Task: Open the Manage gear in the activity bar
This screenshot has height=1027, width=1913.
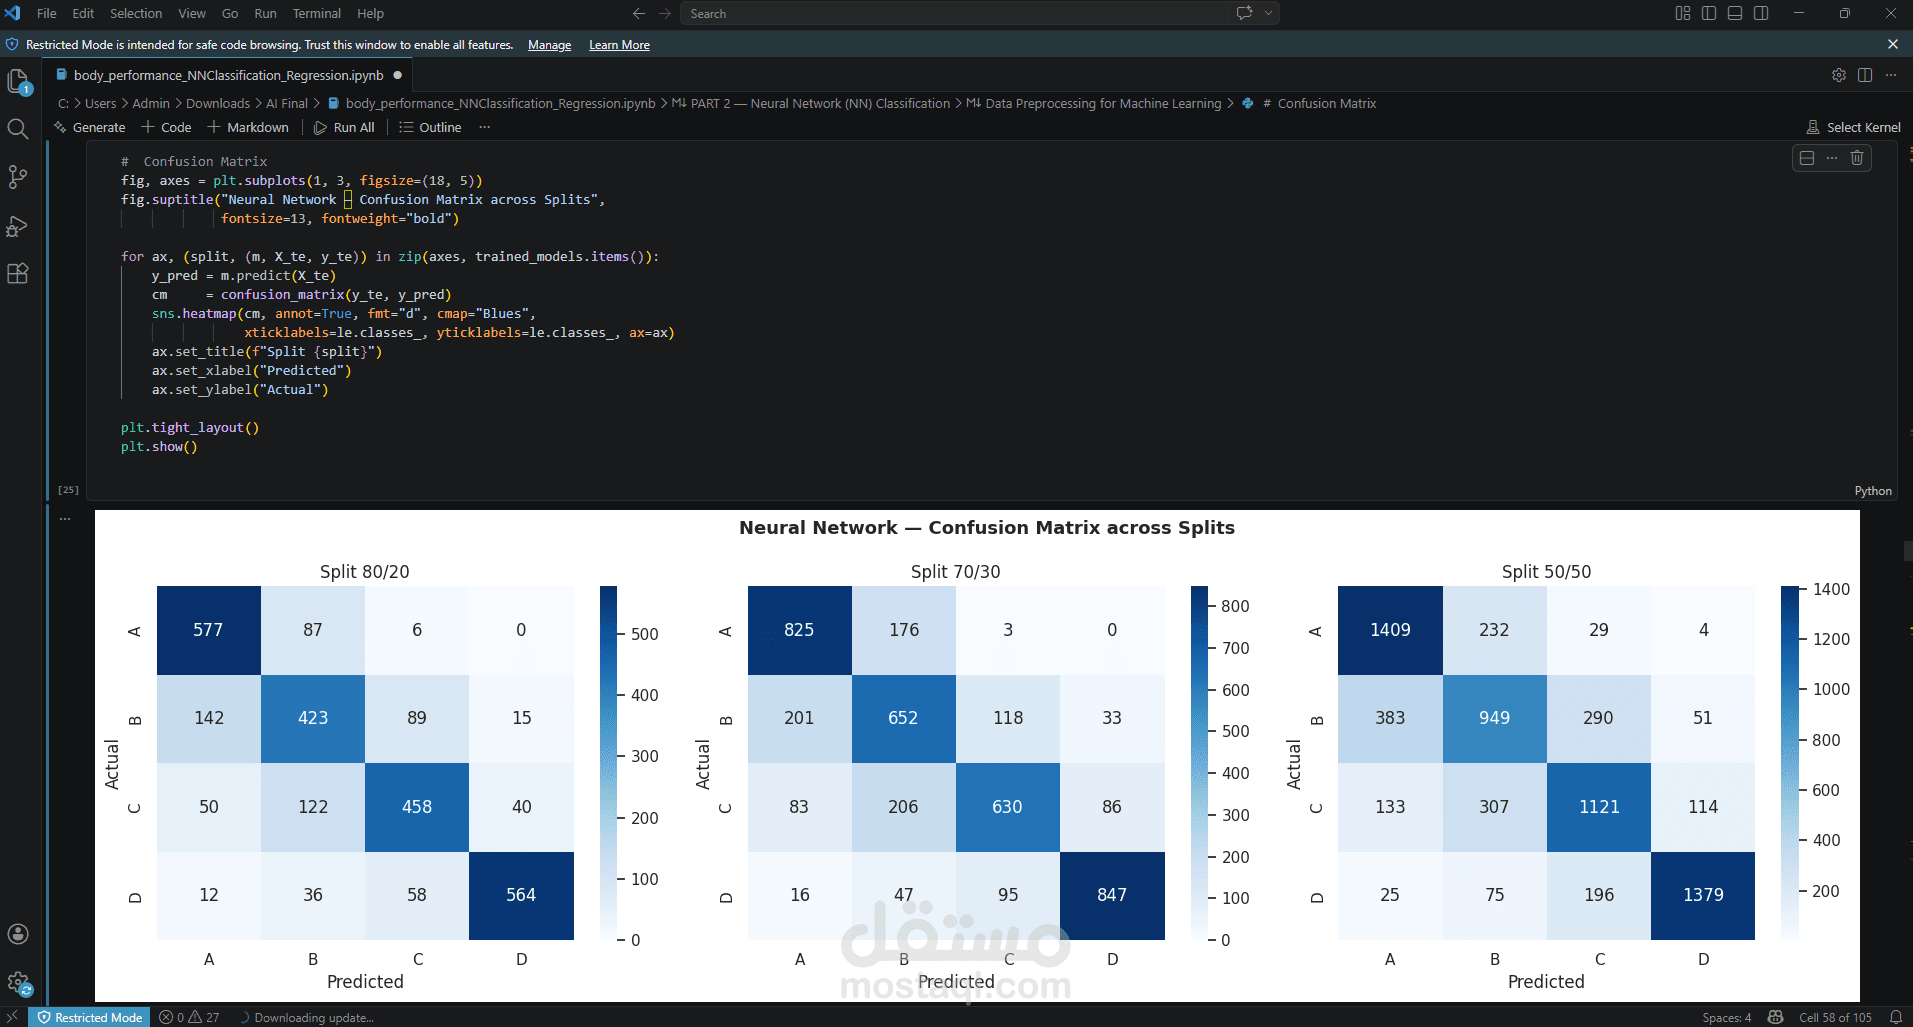Action: pos(18,983)
